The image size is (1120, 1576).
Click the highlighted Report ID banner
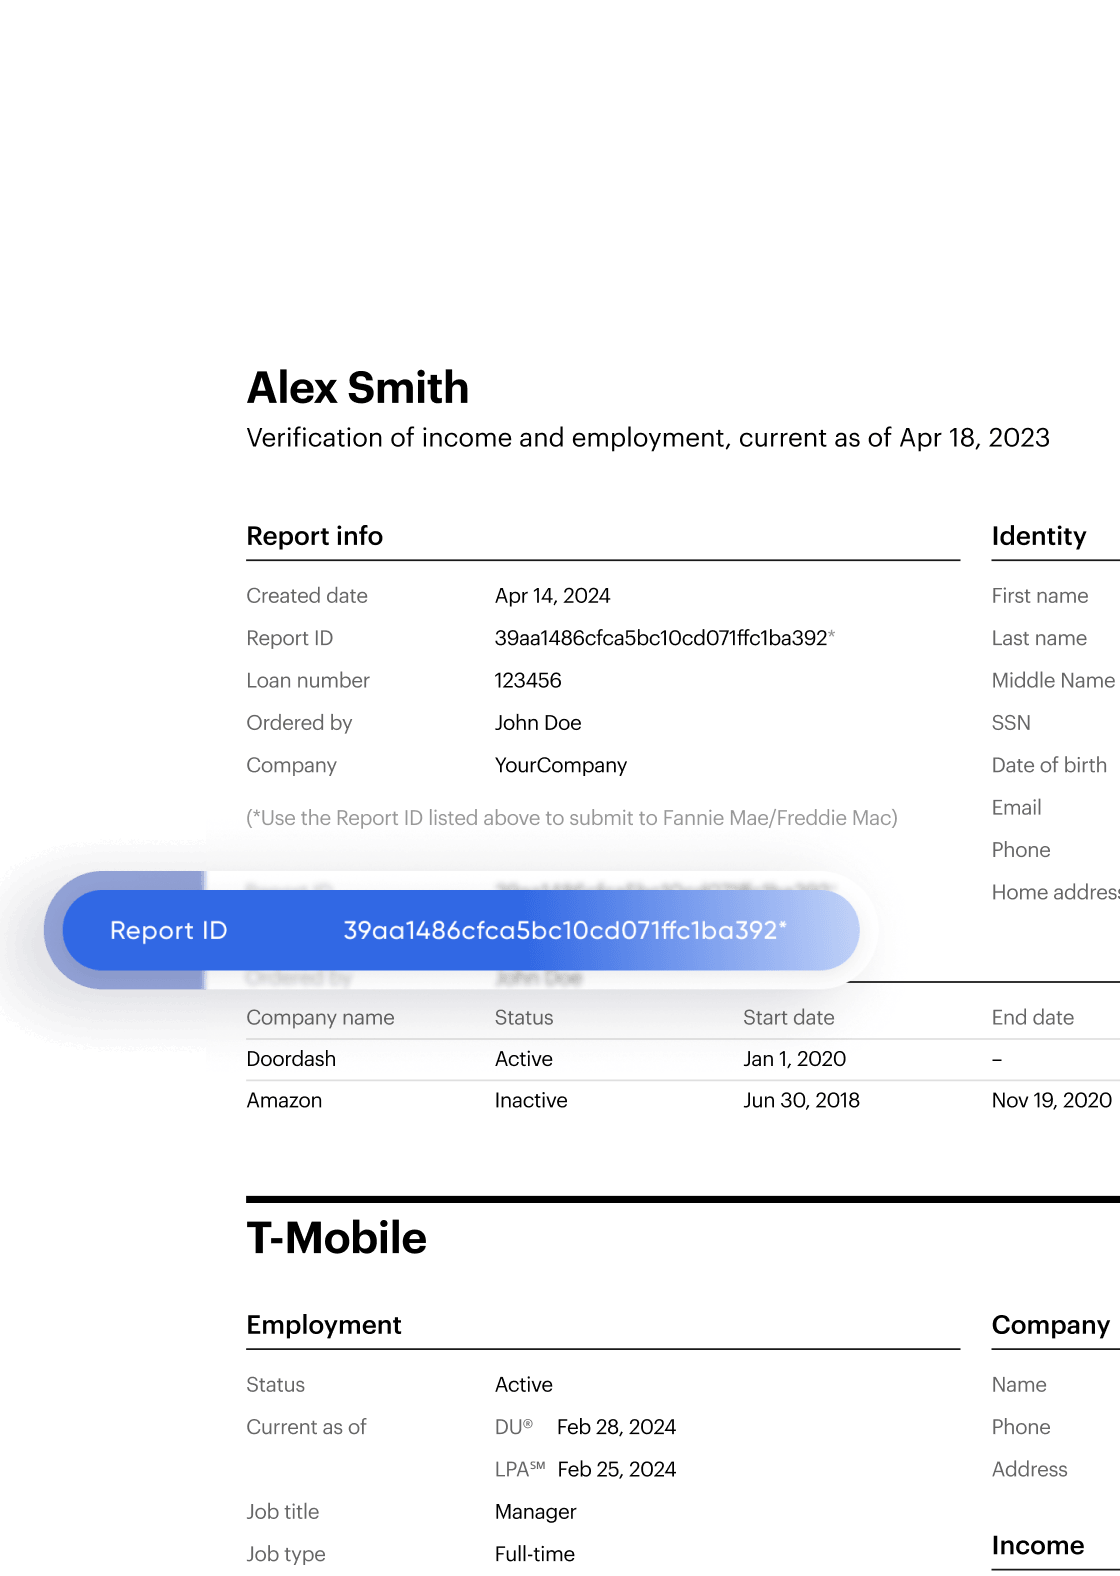pos(461,930)
